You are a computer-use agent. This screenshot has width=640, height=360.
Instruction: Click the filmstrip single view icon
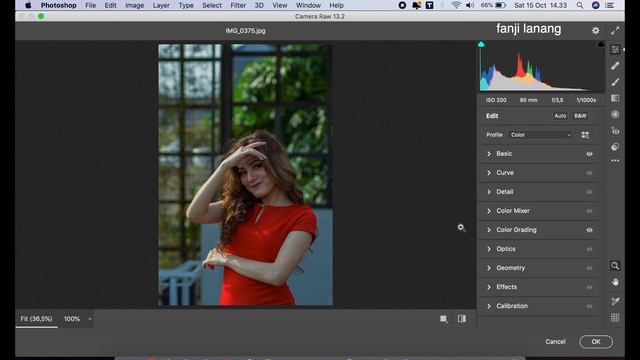click(444, 319)
